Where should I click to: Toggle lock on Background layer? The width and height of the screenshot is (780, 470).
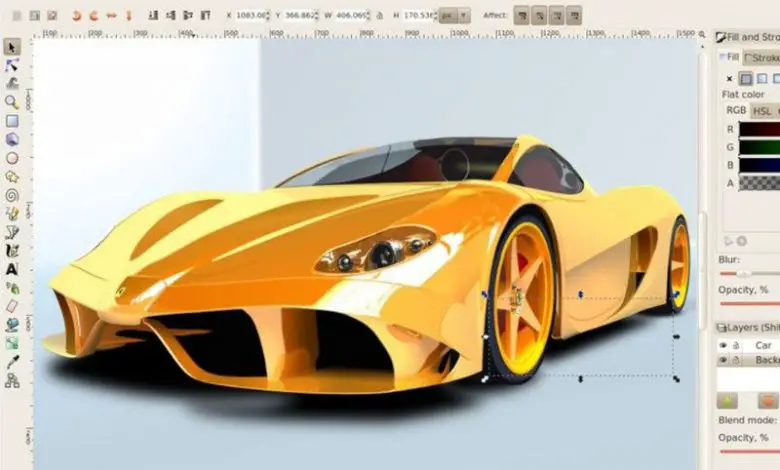(736, 360)
